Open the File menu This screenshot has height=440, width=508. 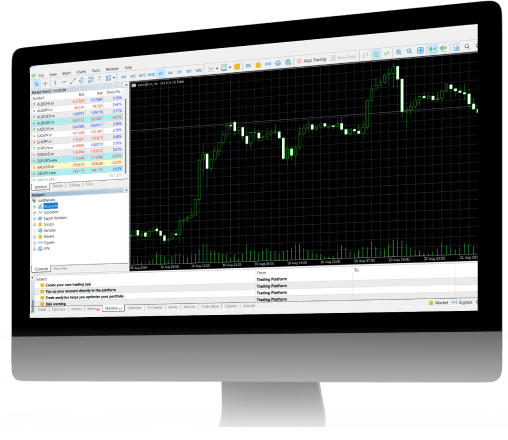41,75
